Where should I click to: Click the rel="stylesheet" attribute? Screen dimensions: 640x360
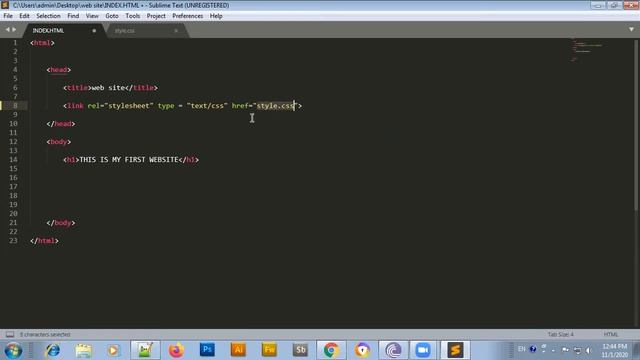click(120, 106)
